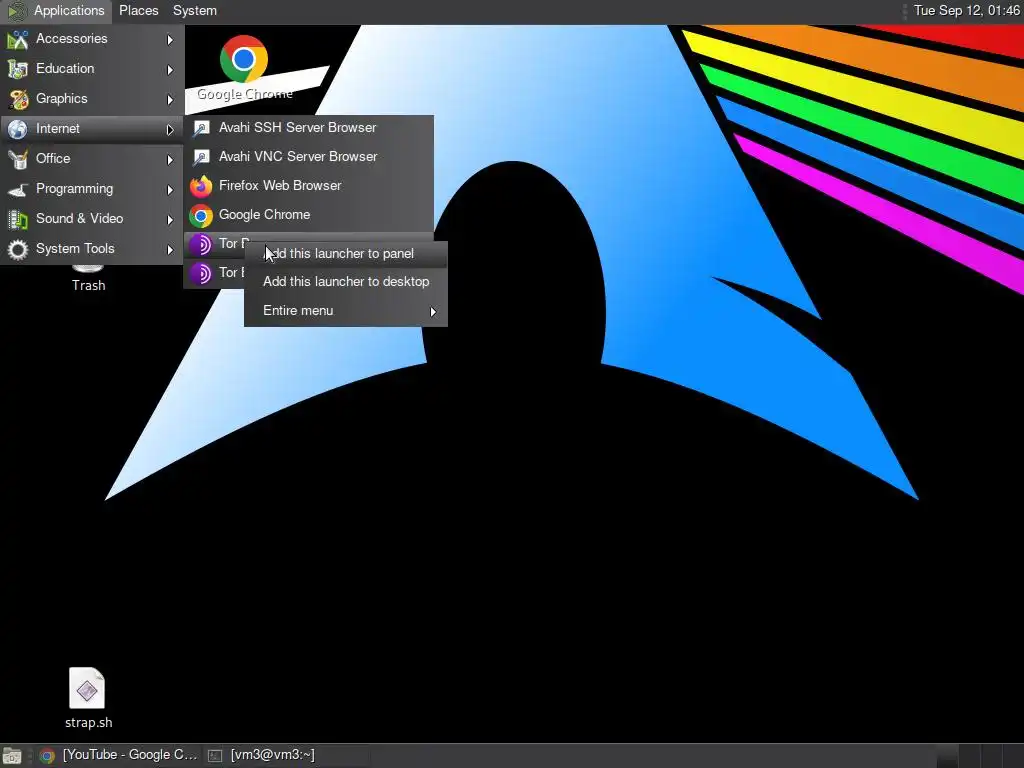Expand the Sound & Video submenu arrow

(x=170, y=220)
